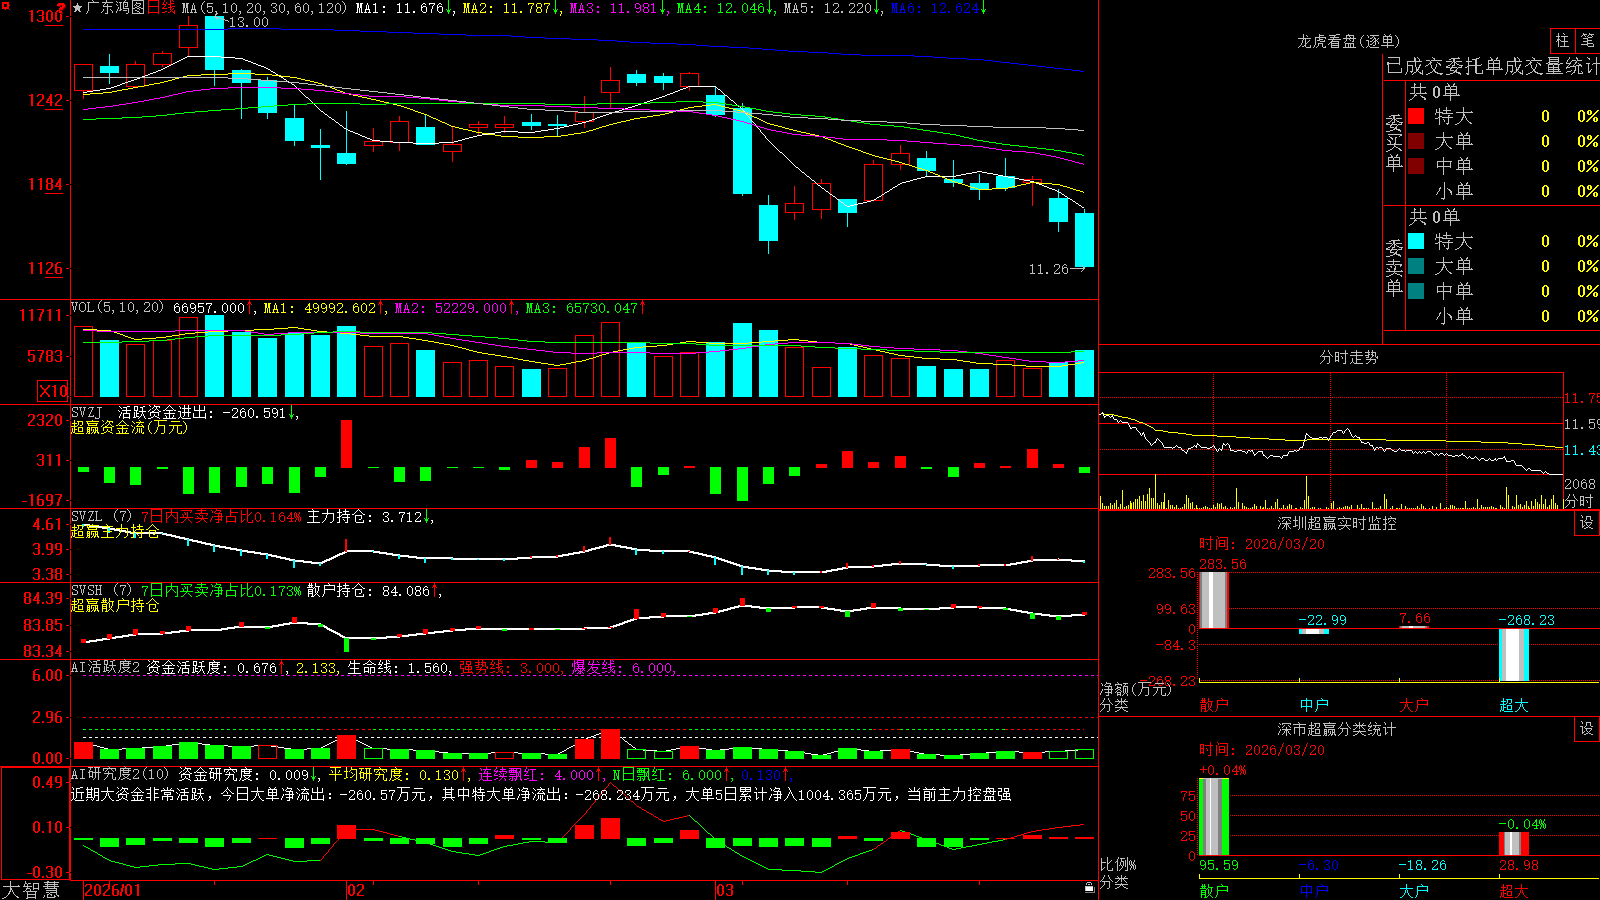Open 设 settings for 深市超赢分类统计

click(x=1587, y=729)
